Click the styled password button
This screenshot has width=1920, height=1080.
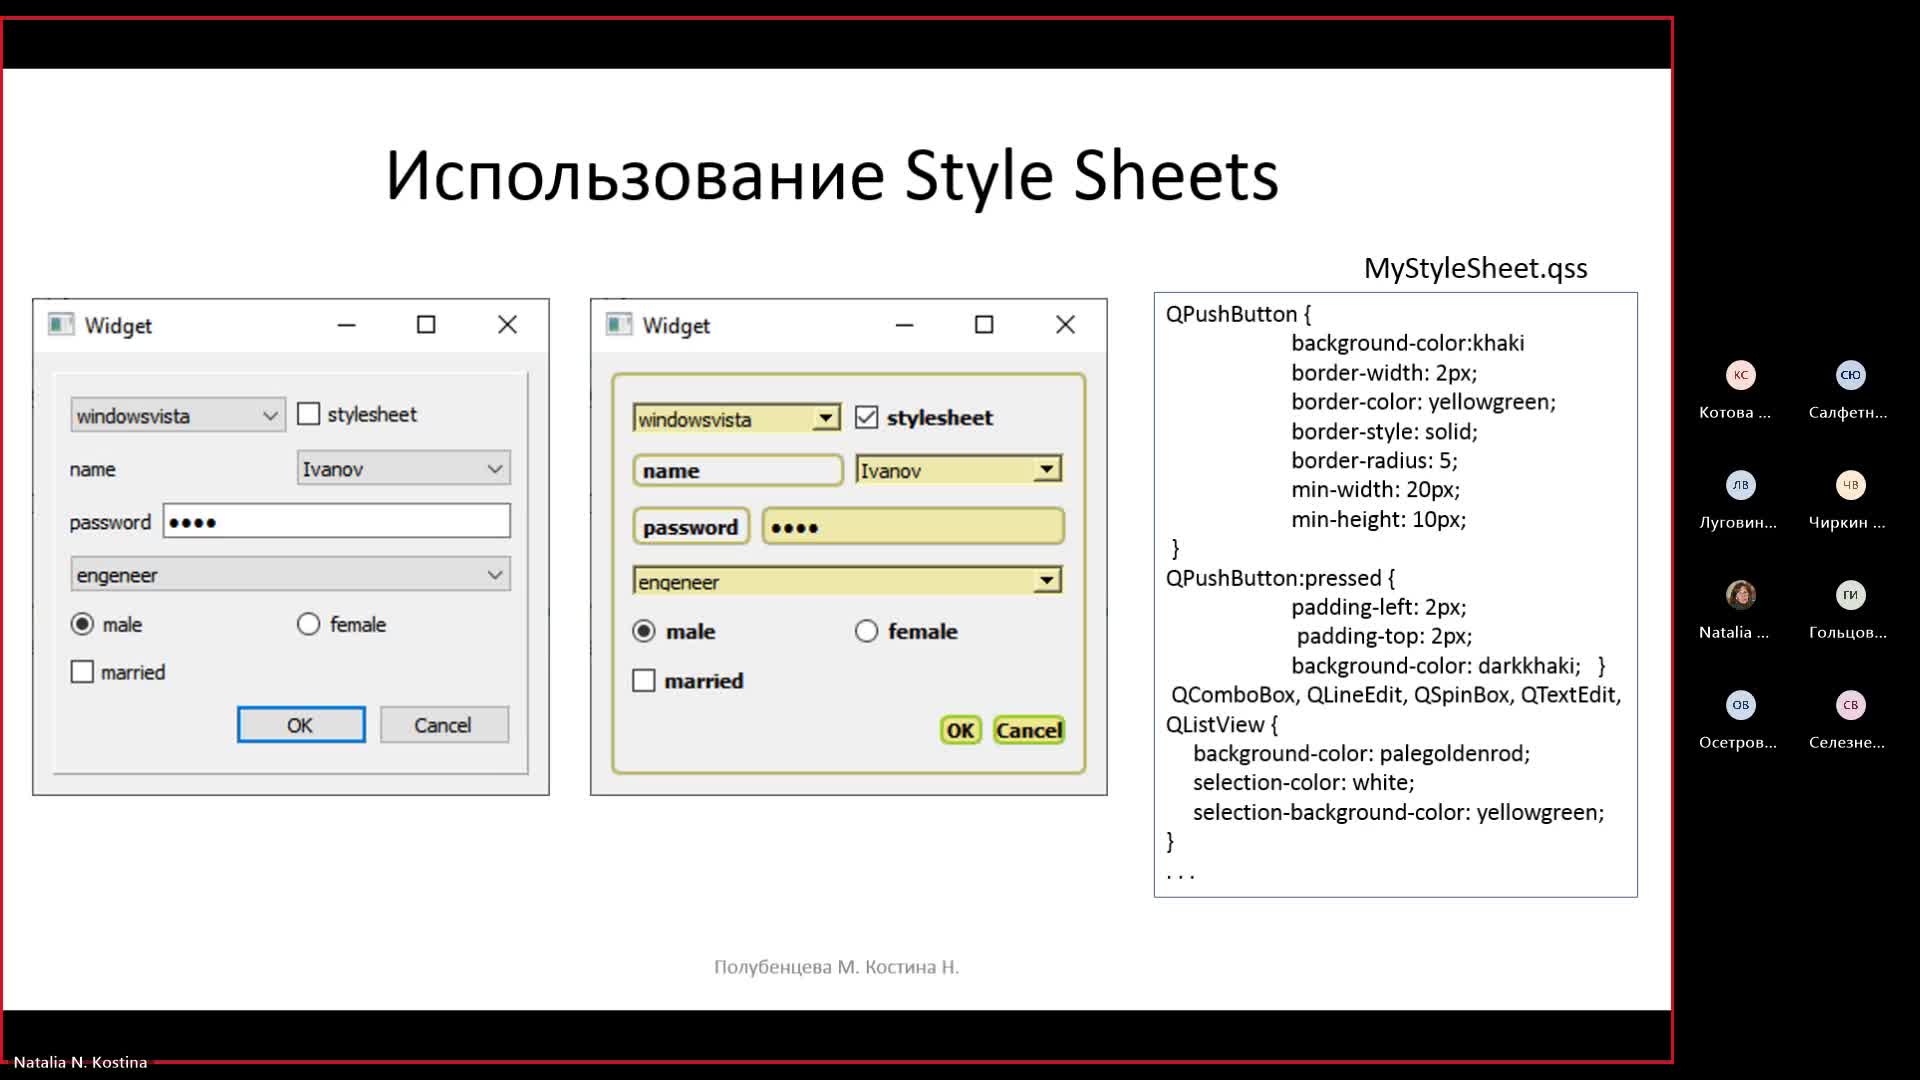point(691,526)
